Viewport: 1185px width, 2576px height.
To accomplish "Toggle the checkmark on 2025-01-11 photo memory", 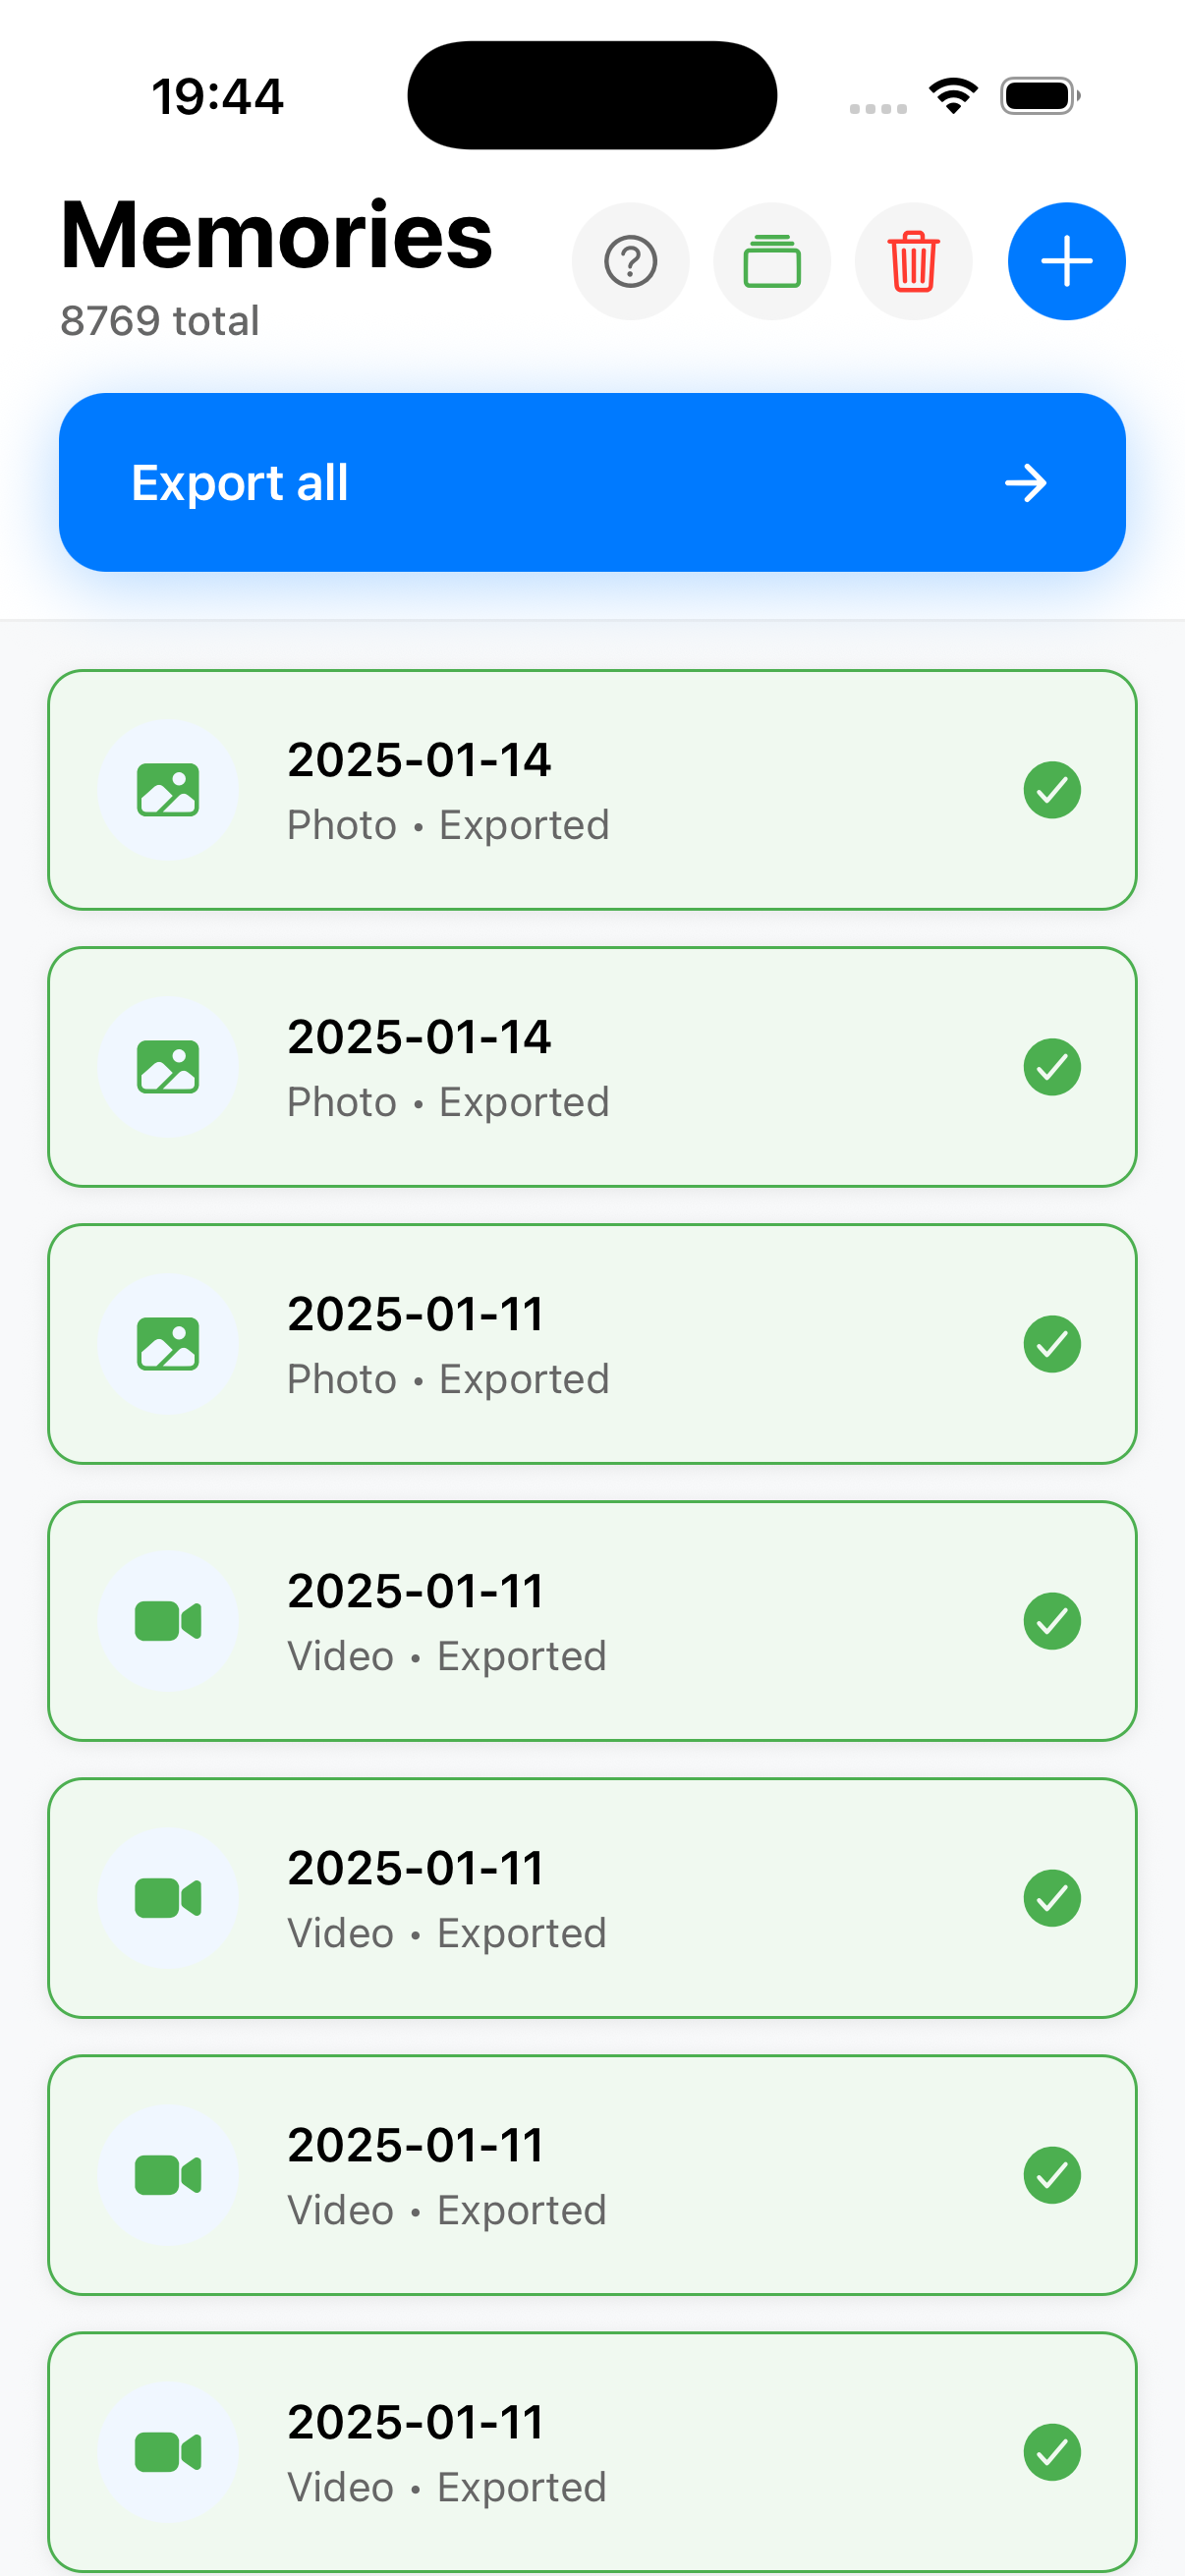I will 1052,1344.
